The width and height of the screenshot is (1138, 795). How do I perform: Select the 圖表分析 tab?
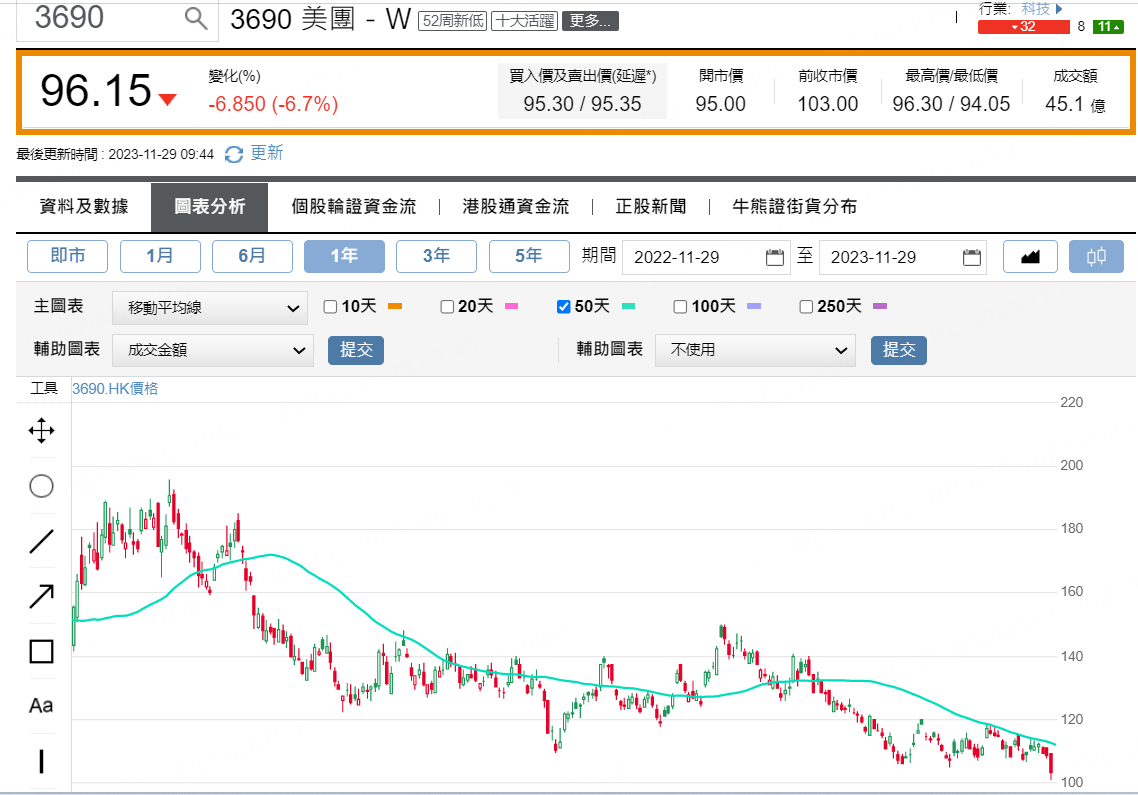click(210, 207)
